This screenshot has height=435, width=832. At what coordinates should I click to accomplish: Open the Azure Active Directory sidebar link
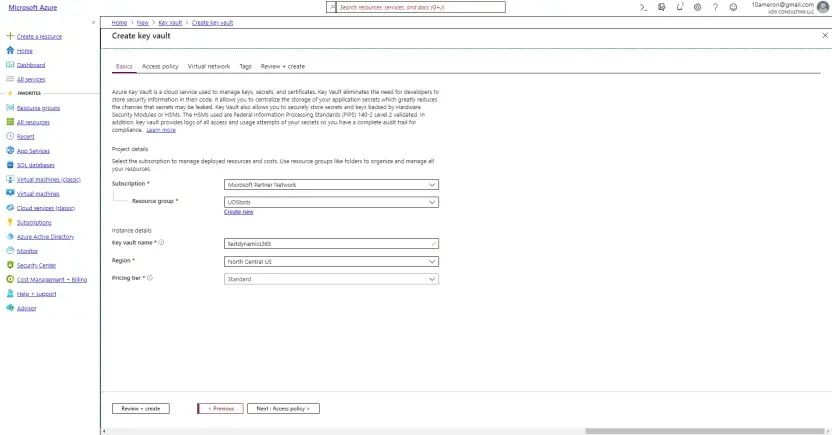[x=45, y=237]
